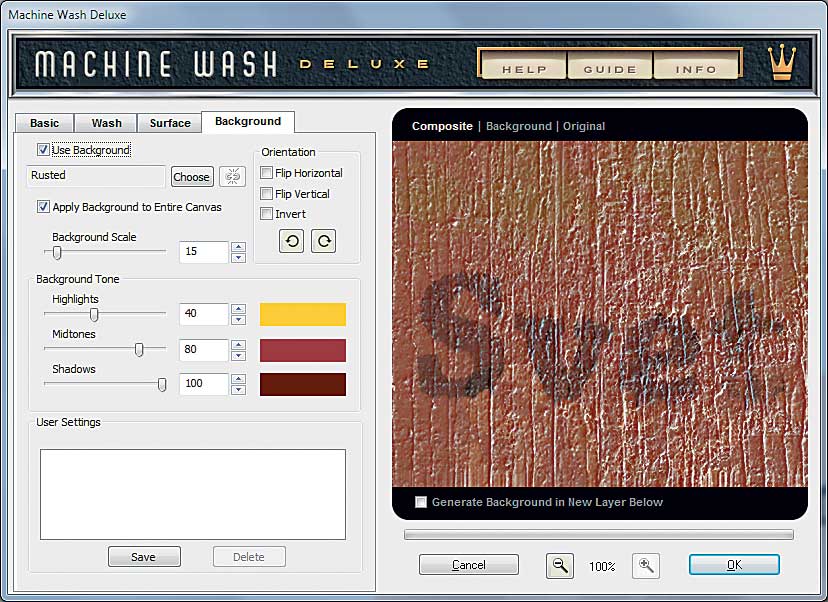Increase Midtones value with up arrow
This screenshot has width=828, height=602.
click(x=239, y=344)
